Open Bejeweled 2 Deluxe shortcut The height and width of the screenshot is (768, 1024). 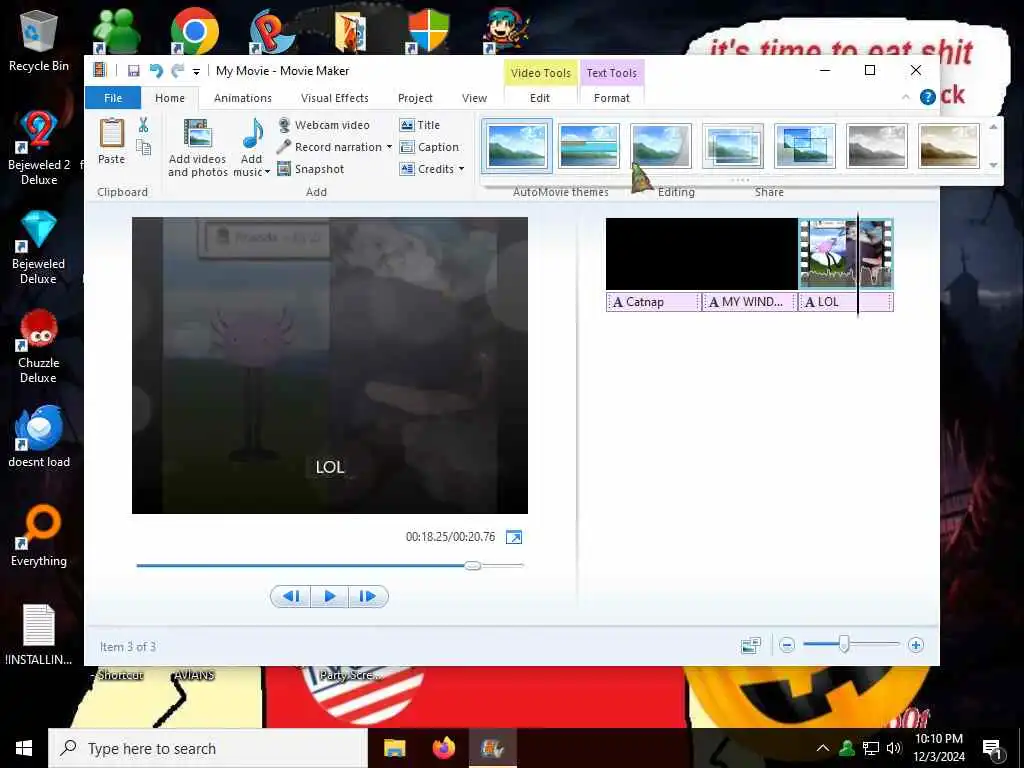click(x=39, y=148)
